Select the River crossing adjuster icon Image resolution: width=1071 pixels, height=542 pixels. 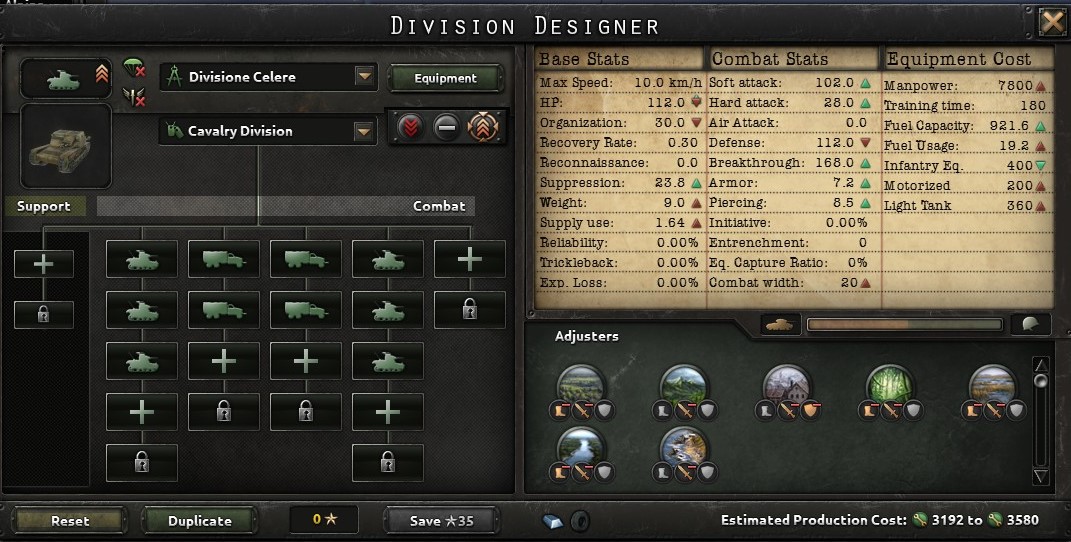click(x=581, y=449)
